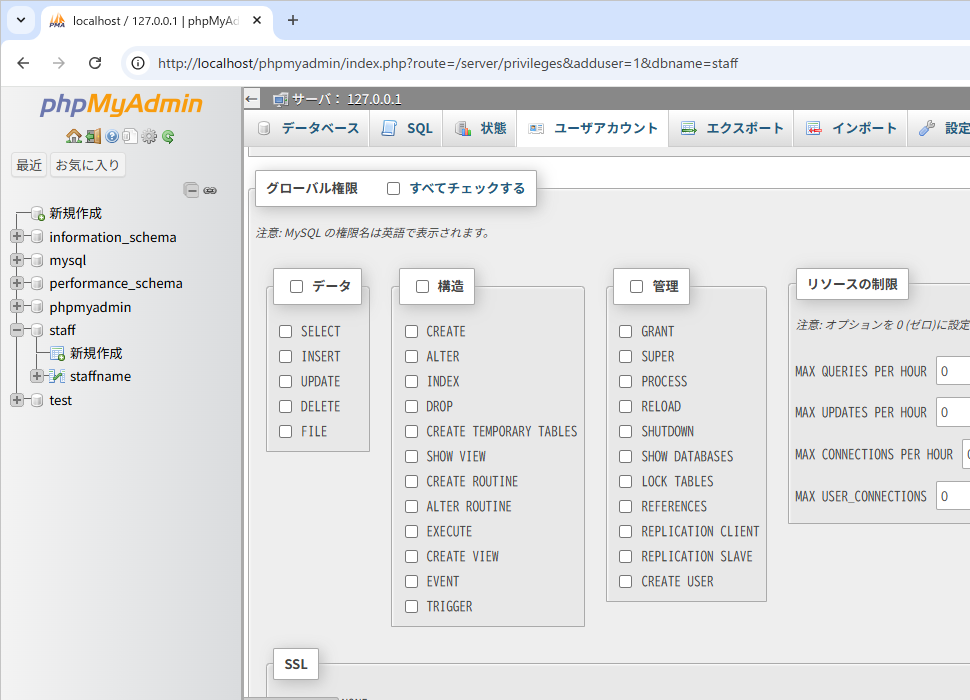Screen dimensions: 970x700
Task: Click the MAX QUERIES PER HOUR field
Action: click(x=953, y=371)
